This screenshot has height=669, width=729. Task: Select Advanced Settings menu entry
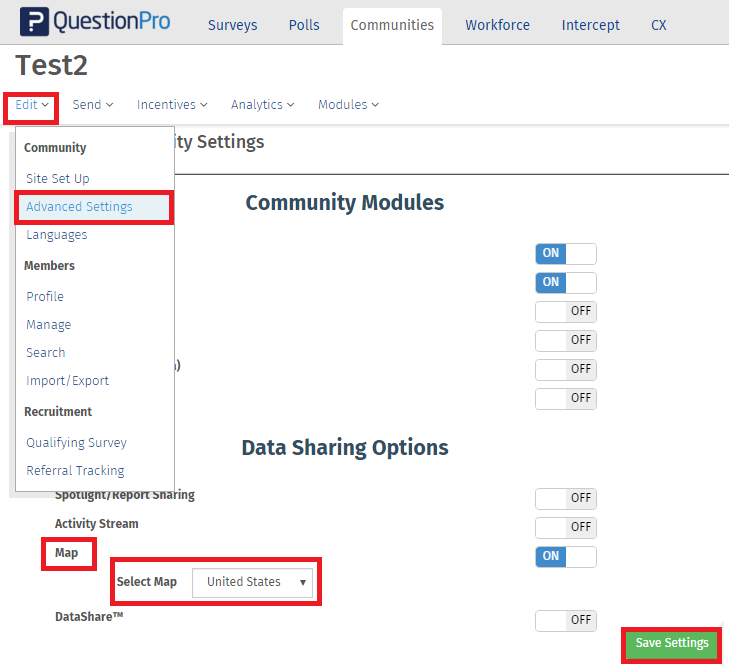point(94,207)
